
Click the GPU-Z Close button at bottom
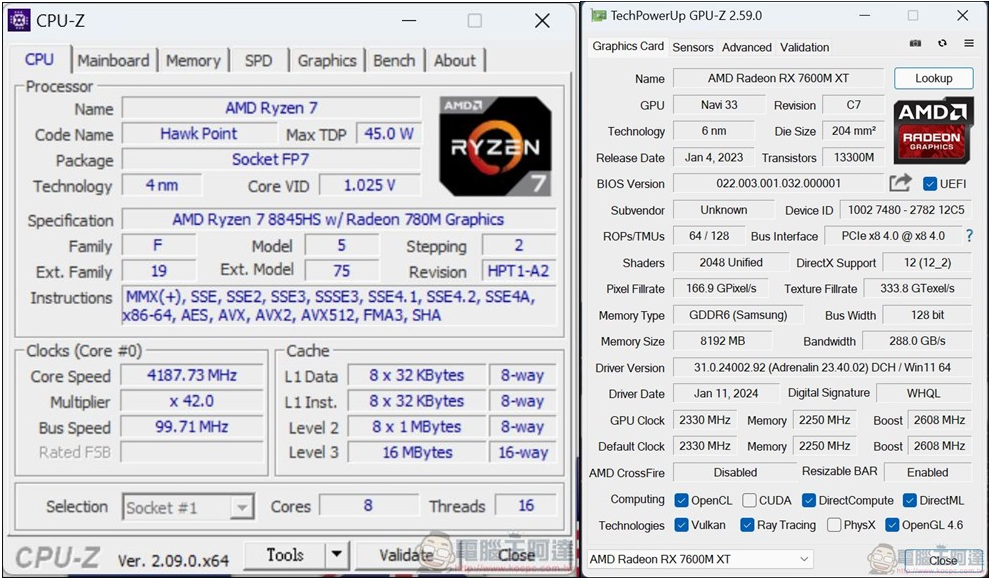click(943, 561)
